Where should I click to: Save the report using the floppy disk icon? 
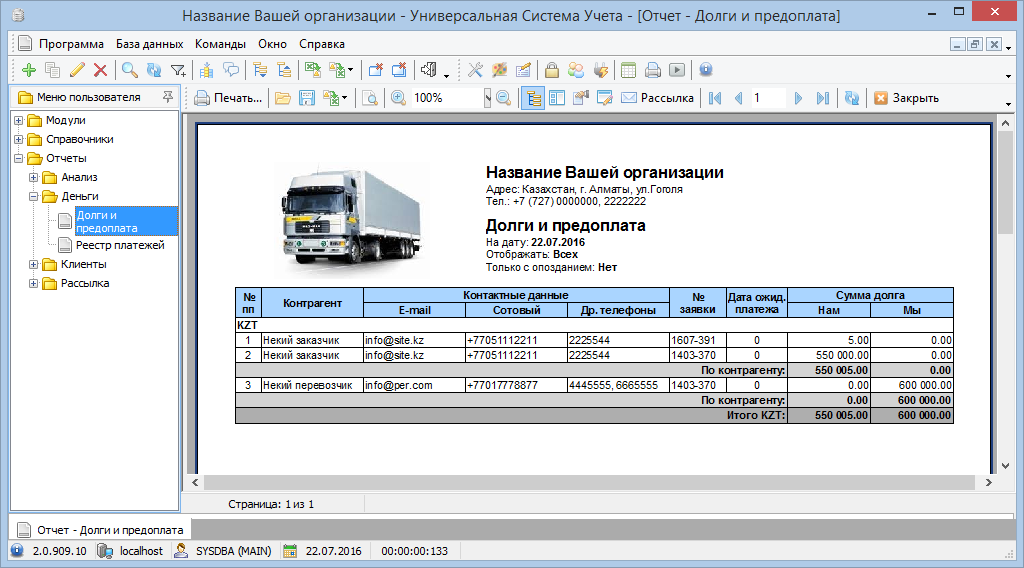click(308, 98)
